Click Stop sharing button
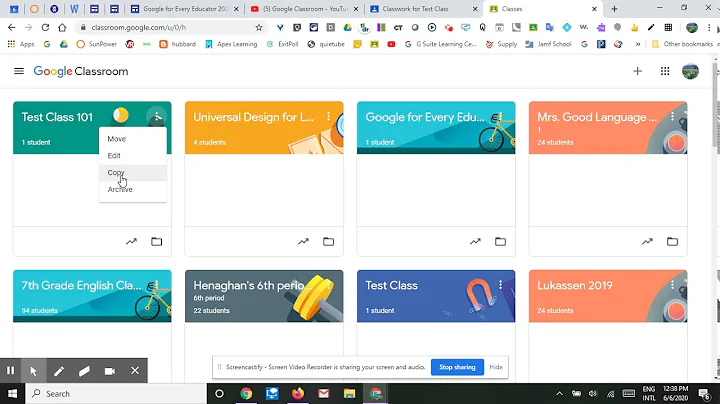This screenshot has width=720, height=404. (x=457, y=367)
